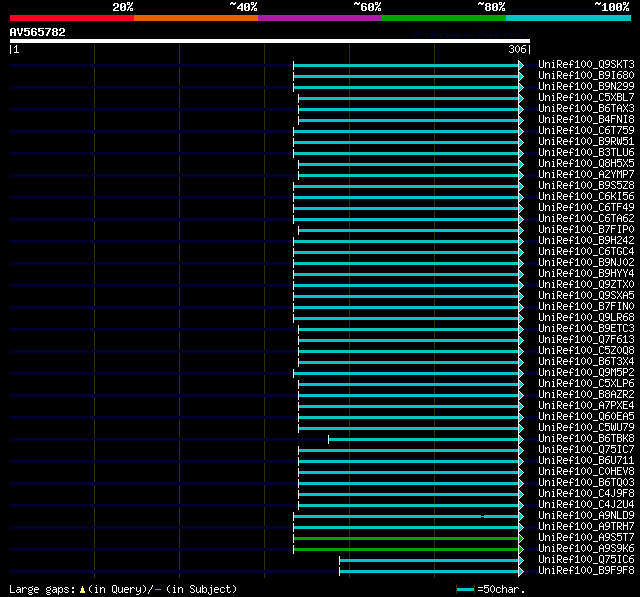Viewport: 640px width, 597px height.
Task: Open the UniRef100_B6TAX3 hit label
Action: coord(586,109)
